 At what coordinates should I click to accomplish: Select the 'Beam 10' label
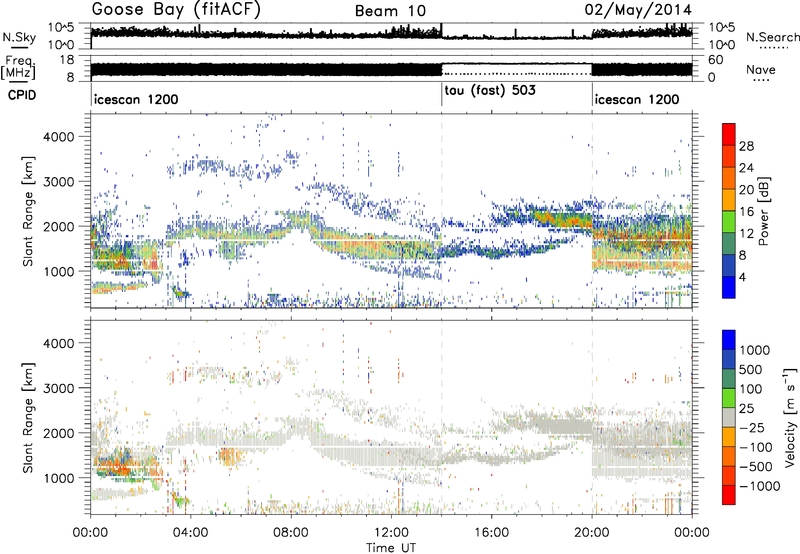390,11
